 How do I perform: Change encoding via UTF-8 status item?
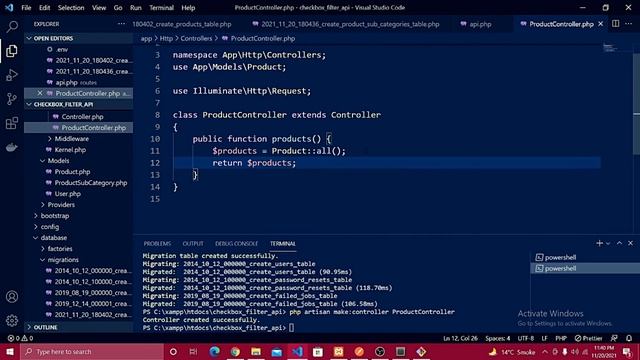coord(526,338)
